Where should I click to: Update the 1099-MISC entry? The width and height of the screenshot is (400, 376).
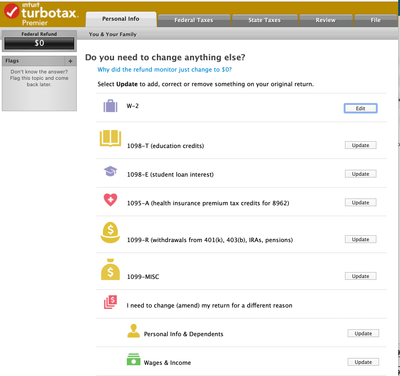point(361,276)
